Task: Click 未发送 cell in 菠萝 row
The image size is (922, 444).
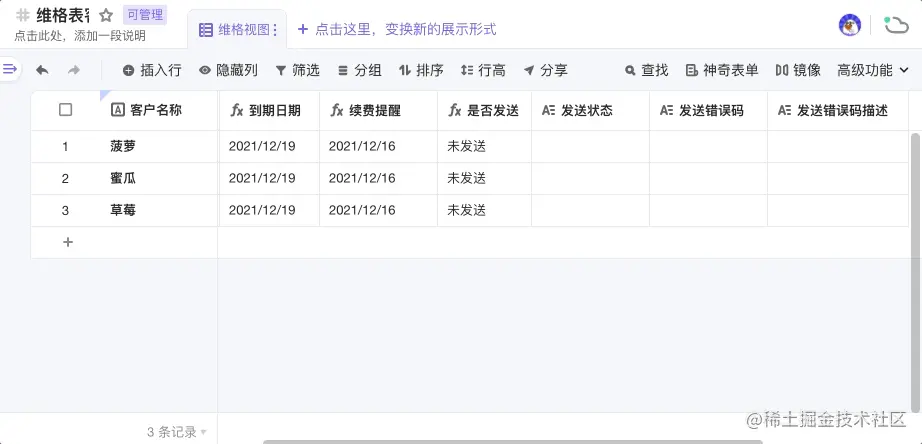Action: click(x=485, y=146)
